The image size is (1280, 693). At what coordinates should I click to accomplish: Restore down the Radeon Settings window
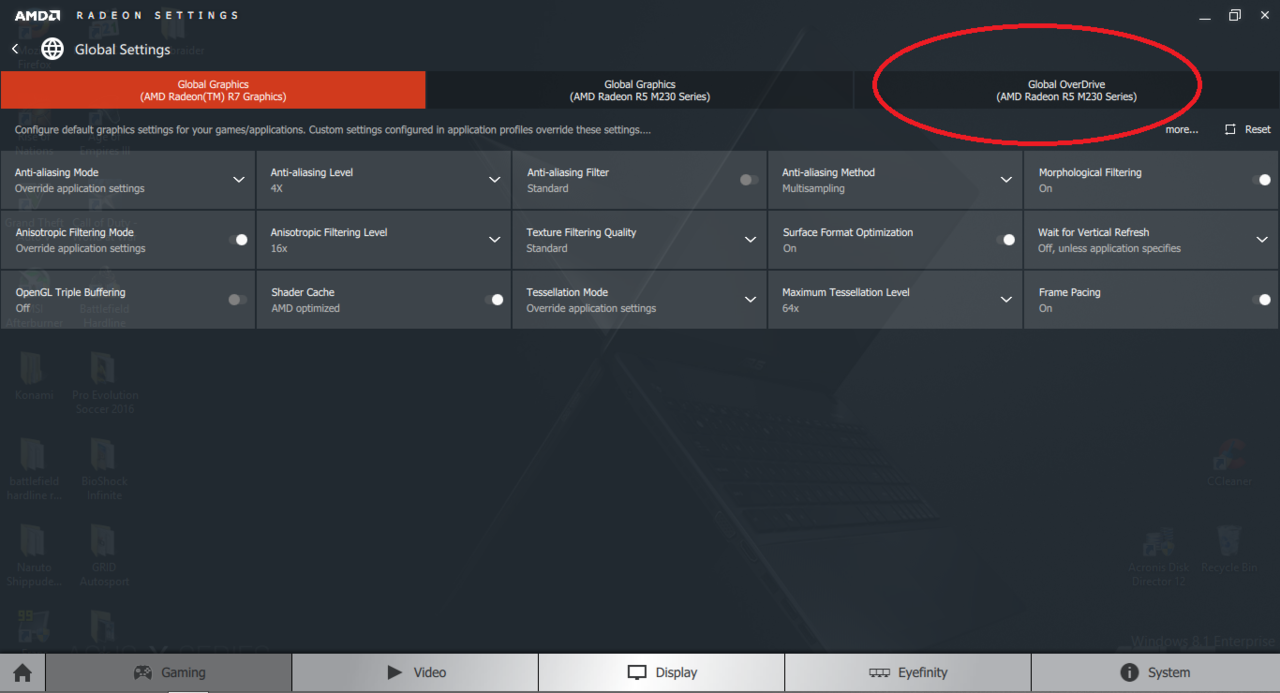point(1235,15)
